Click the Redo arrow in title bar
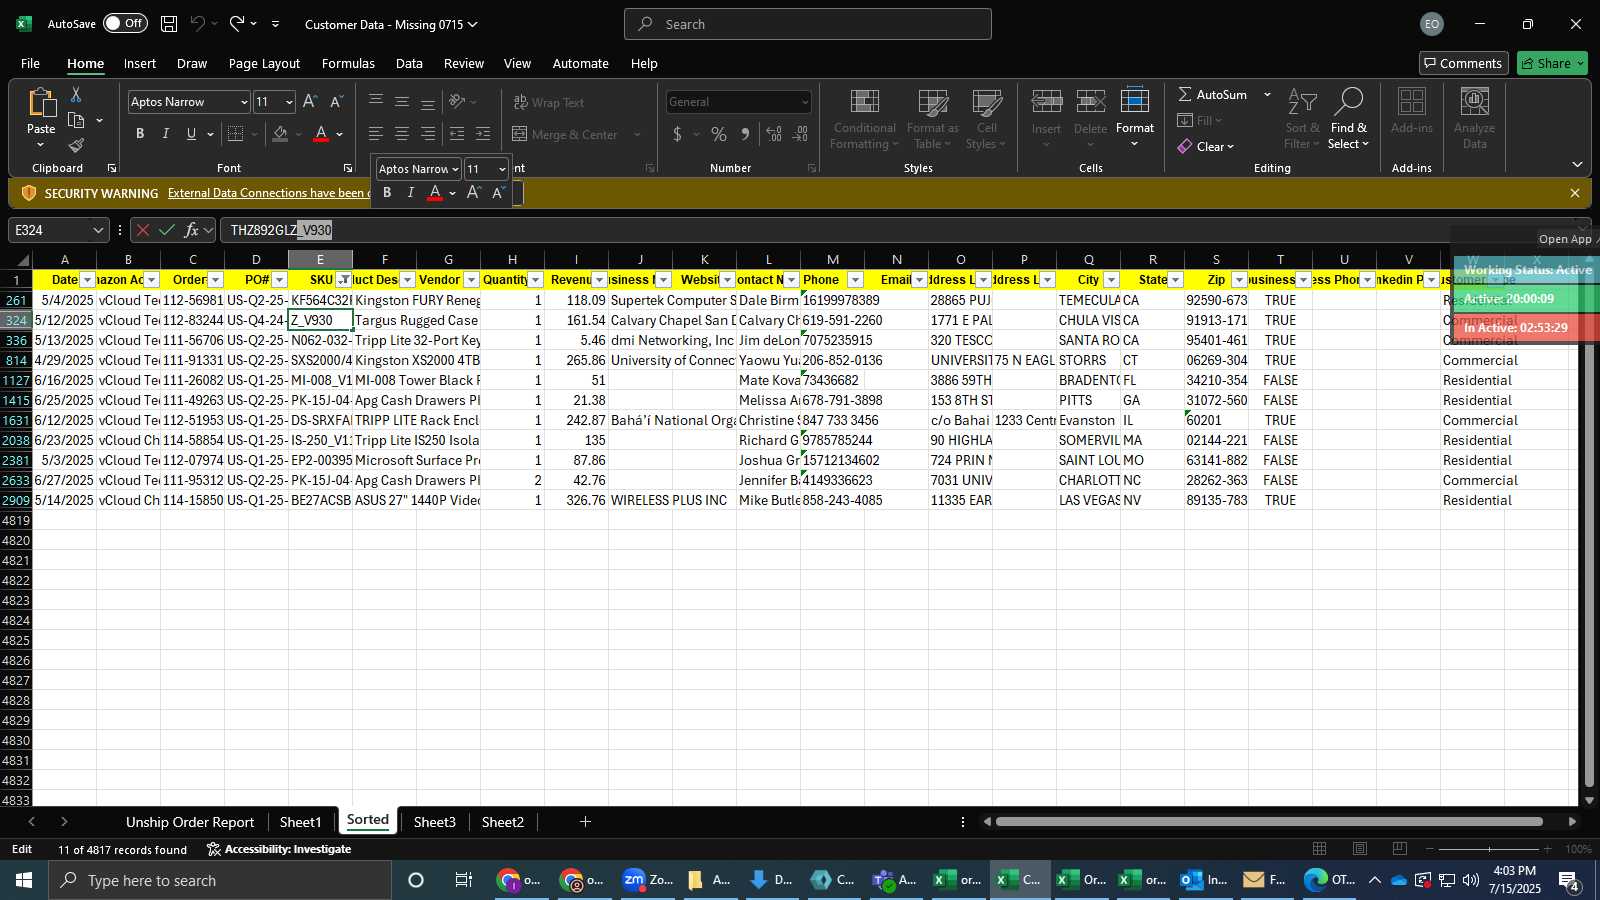The height and width of the screenshot is (900, 1600). 237,24
